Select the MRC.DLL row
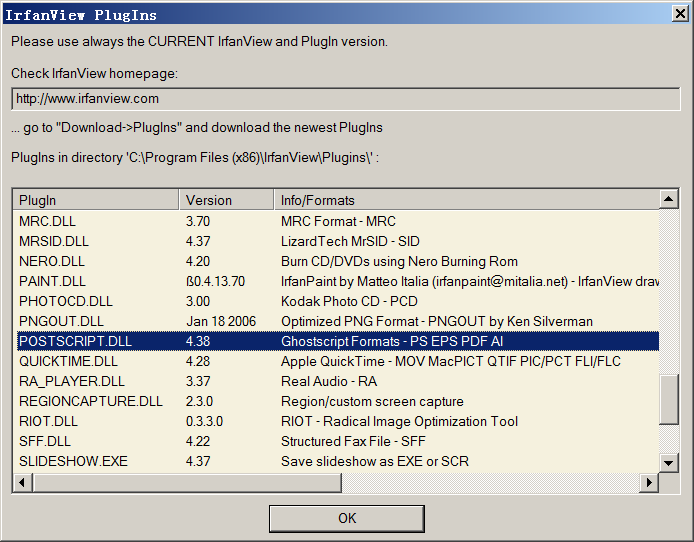This screenshot has width=694, height=542. [x=338, y=221]
